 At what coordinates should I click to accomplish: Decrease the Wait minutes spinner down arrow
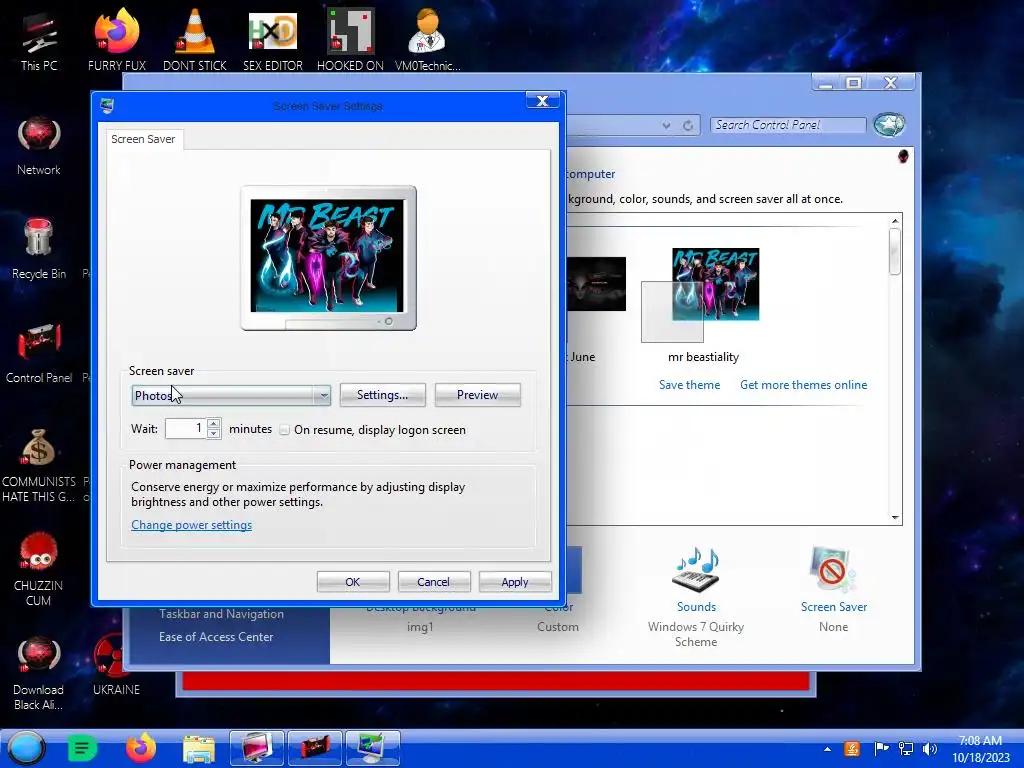[214, 434]
